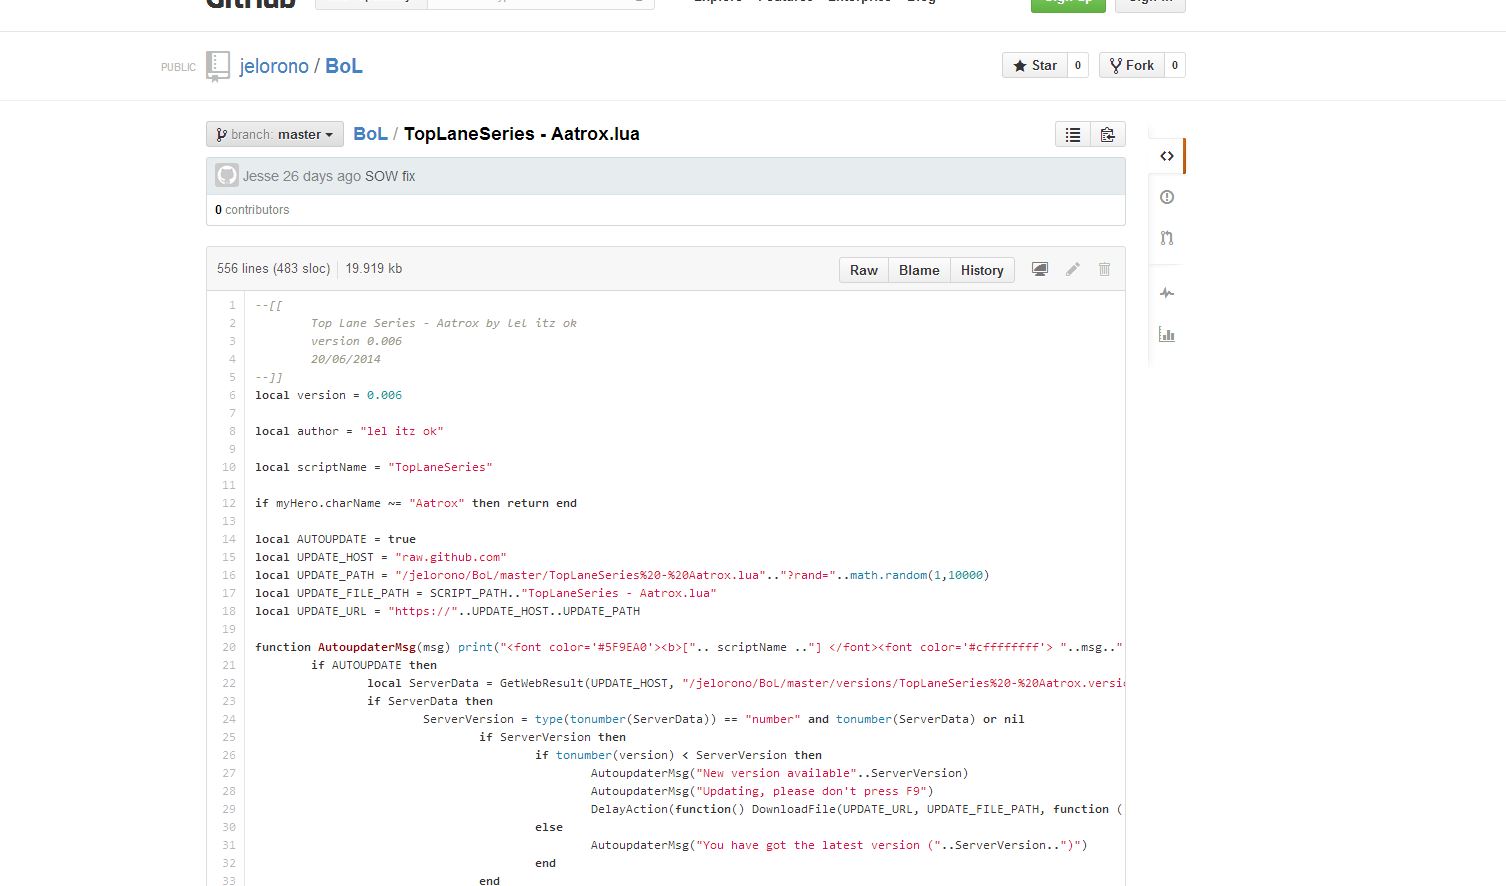
Task: Open the Blame view
Action: pyautogui.click(x=919, y=270)
